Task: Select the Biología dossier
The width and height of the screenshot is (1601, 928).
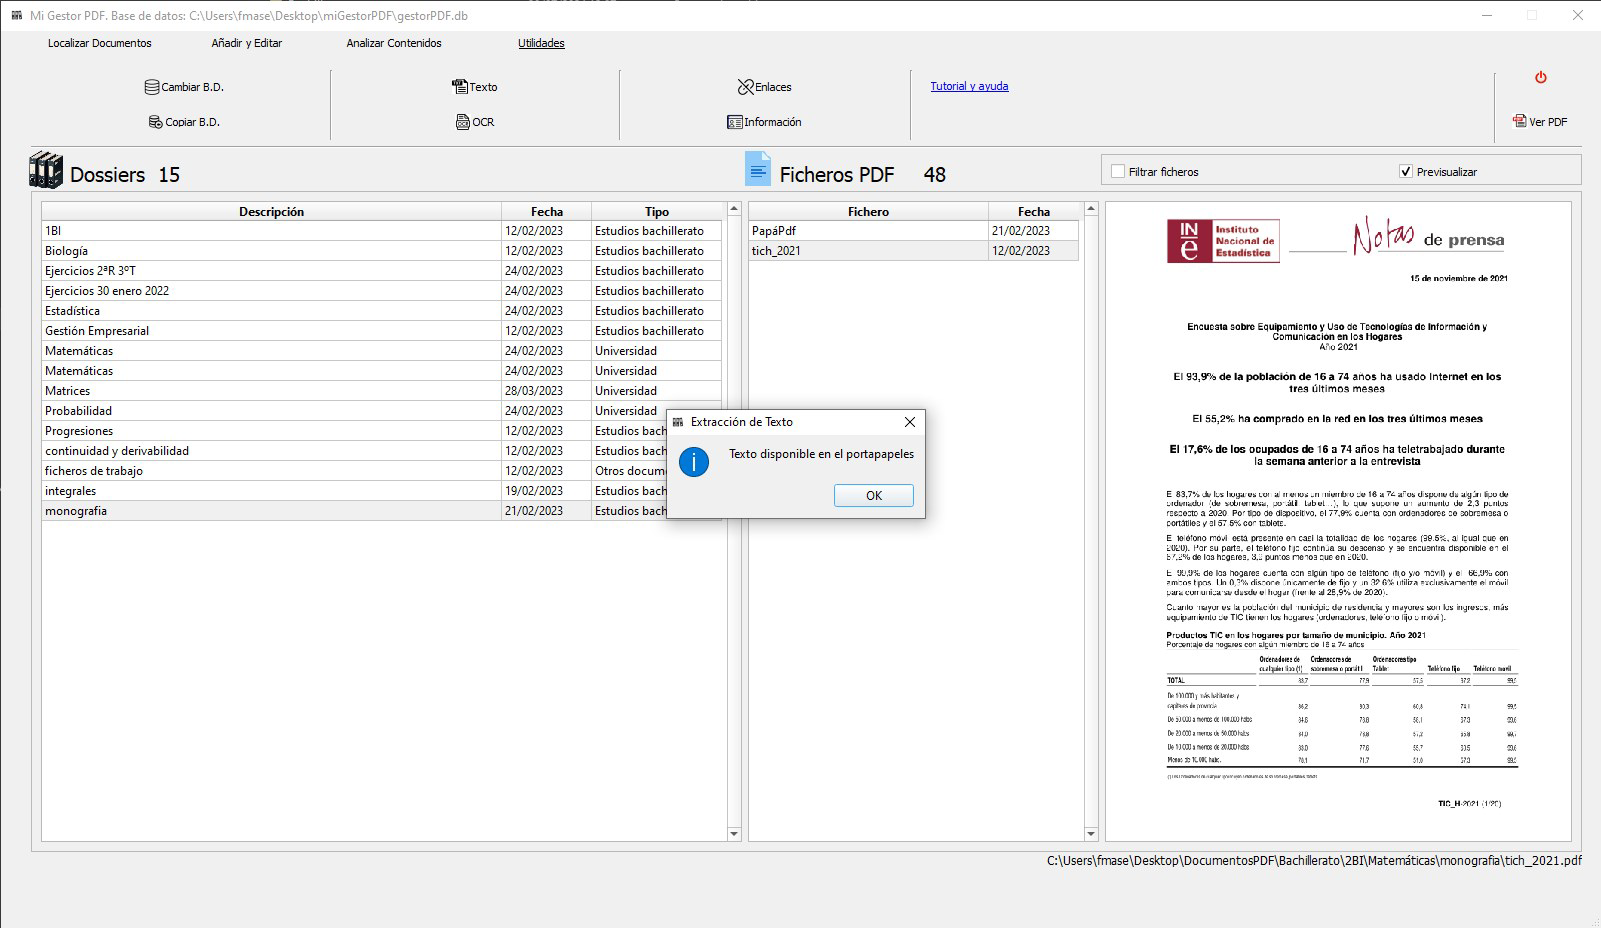Action: pyautogui.click(x=381, y=251)
